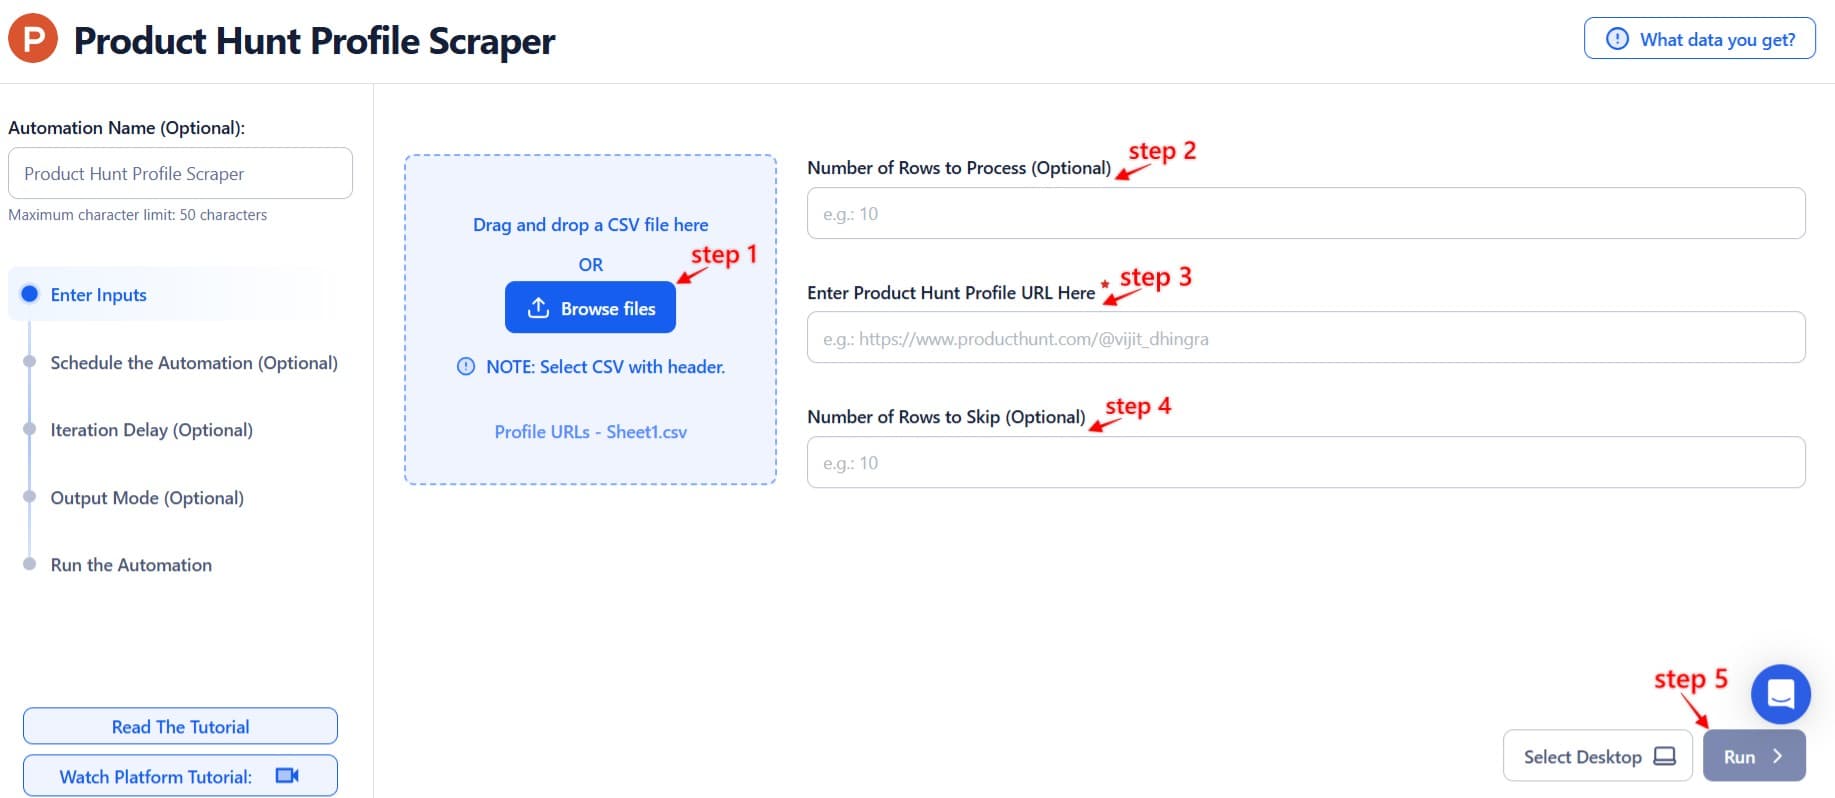1835x798 pixels.
Task: Click the info icon in What data you get
Action: [1615, 39]
